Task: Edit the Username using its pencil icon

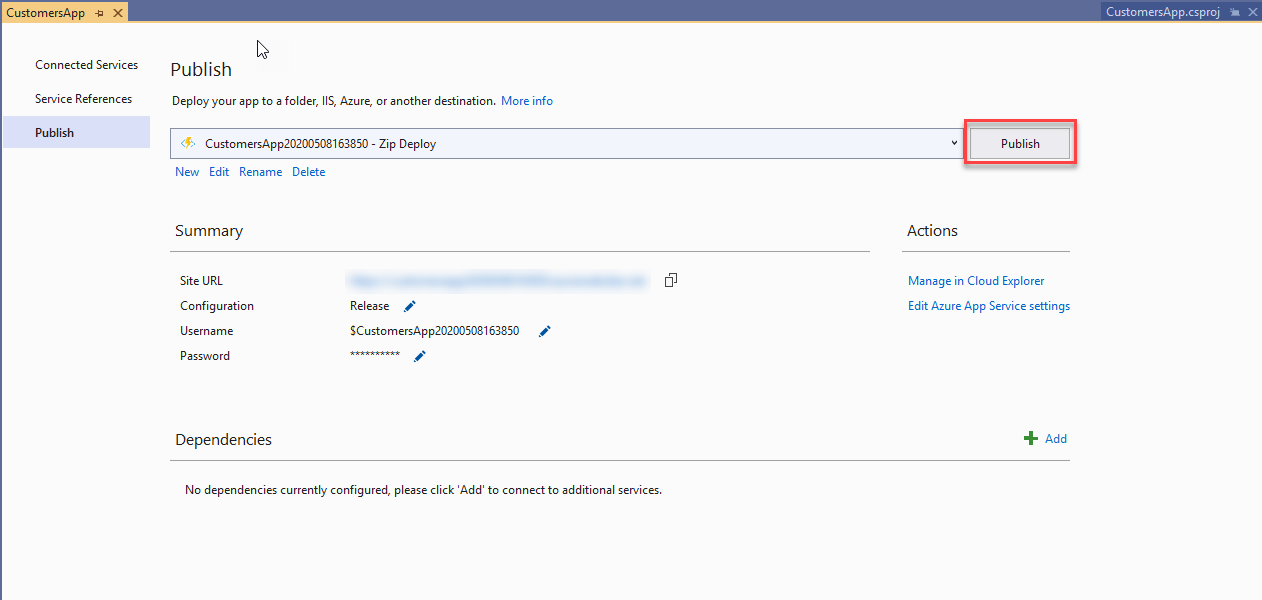Action: [545, 331]
